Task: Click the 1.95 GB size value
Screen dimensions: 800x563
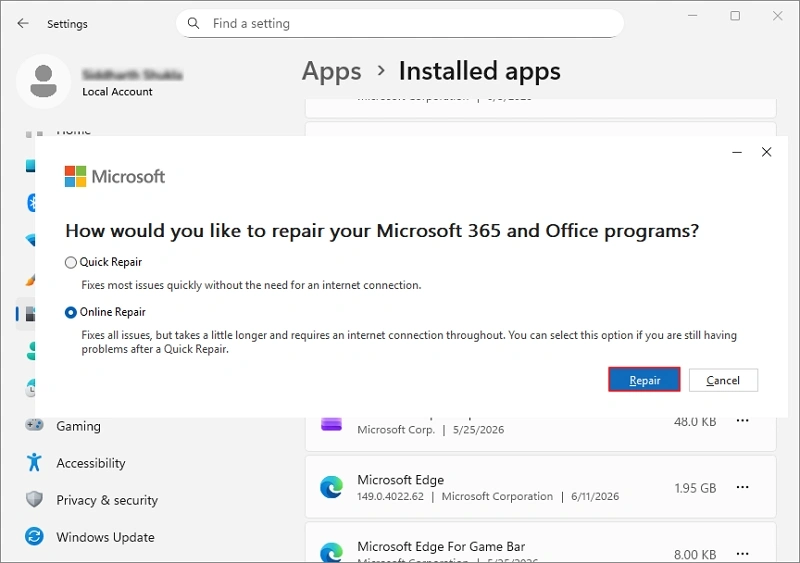Action: point(695,488)
